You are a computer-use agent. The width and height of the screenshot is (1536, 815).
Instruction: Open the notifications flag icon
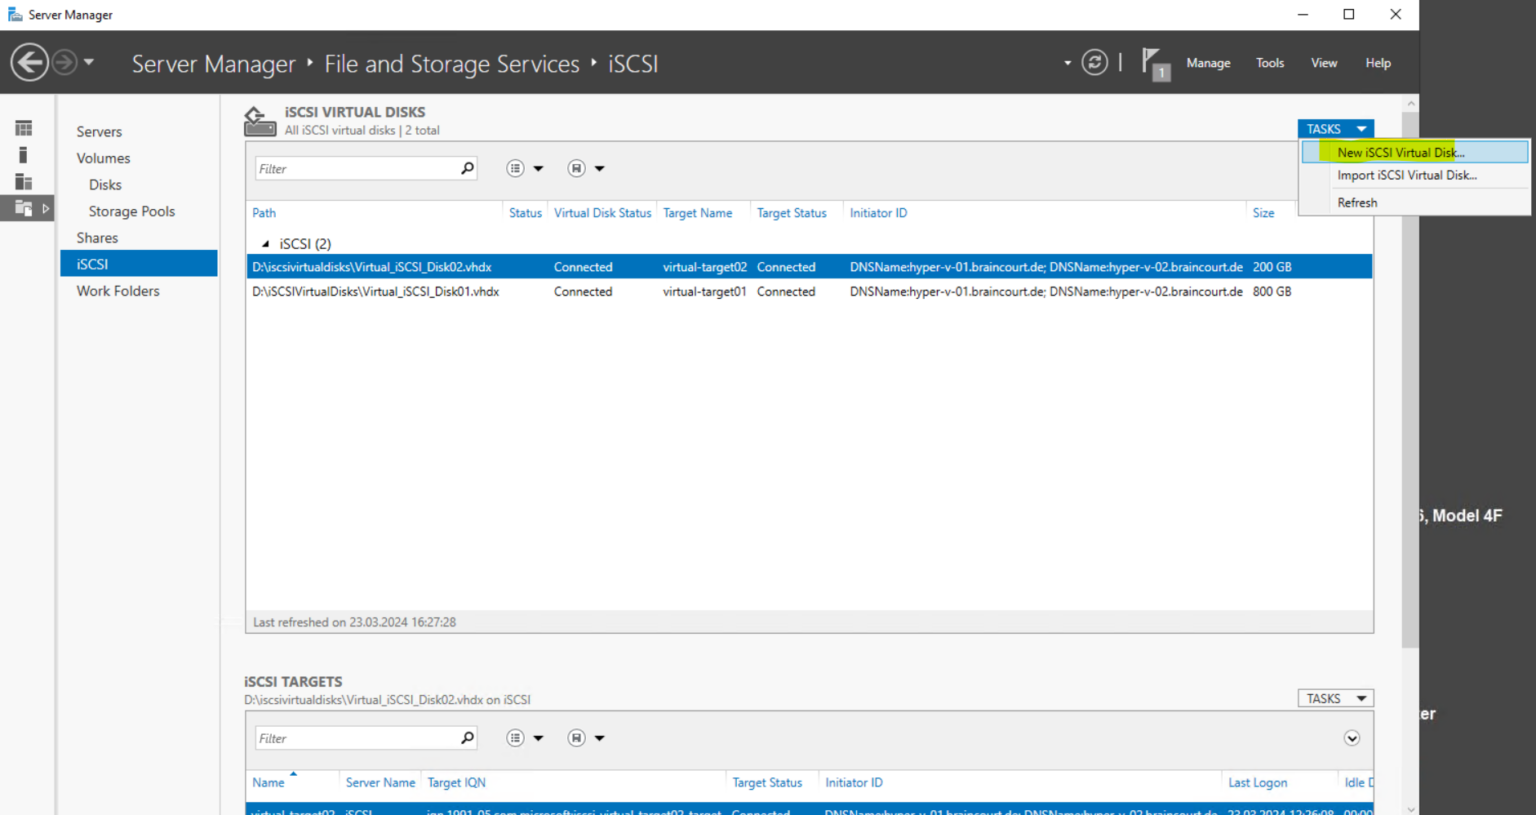point(1153,63)
